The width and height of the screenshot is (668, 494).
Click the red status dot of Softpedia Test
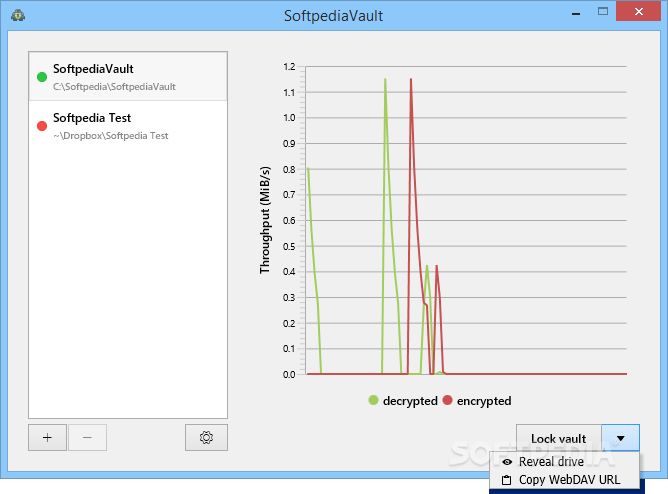(x=42, y=126)
